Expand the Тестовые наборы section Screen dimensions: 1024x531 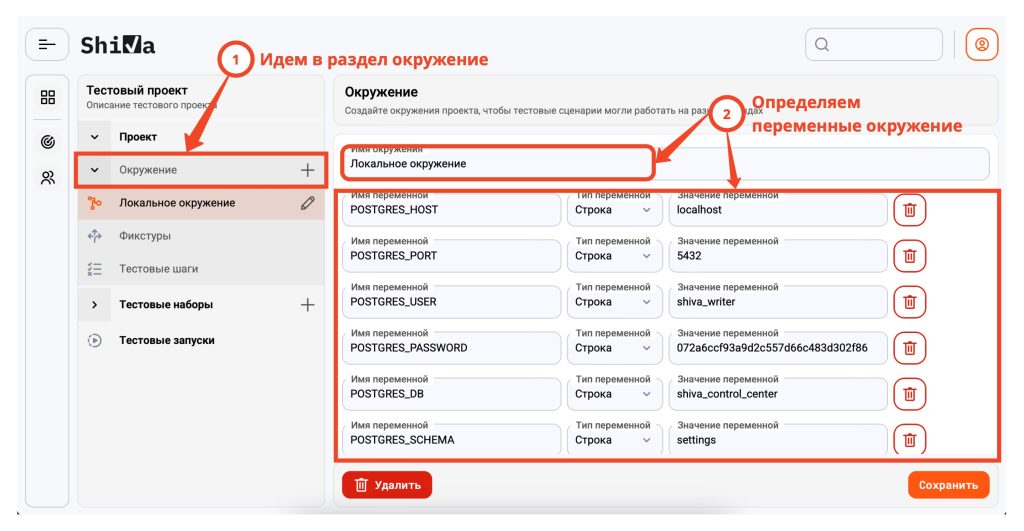pos(95,305)
